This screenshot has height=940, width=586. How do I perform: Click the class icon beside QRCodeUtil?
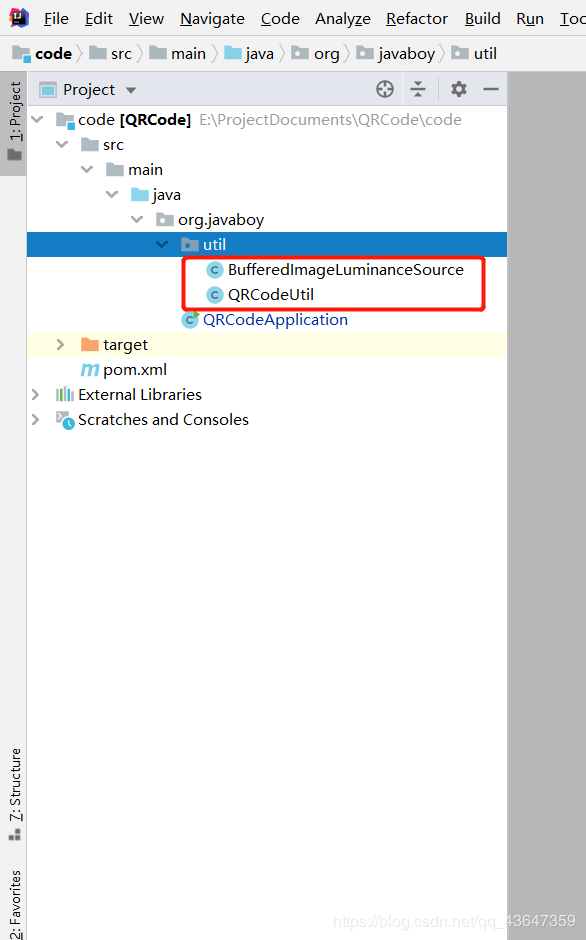(x=215, y=295)
